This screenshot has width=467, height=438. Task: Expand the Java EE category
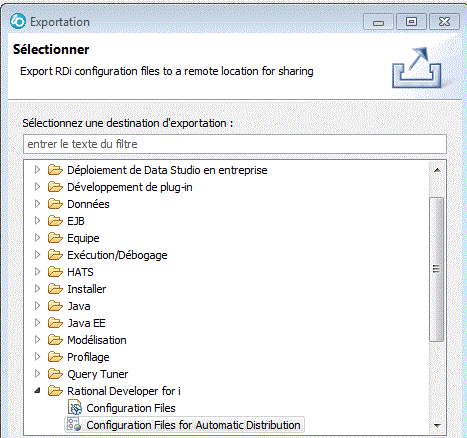tap(37, 322)
